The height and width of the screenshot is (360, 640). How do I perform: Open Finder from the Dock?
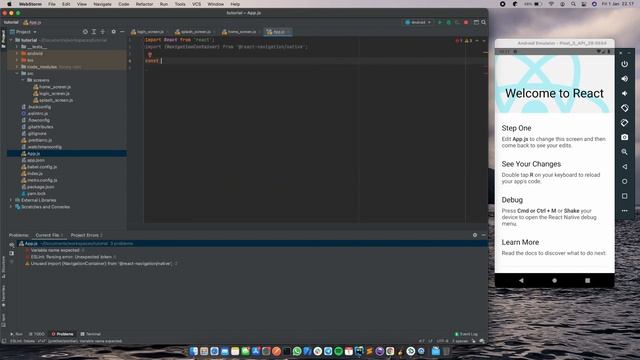click(x=193, y=351)
